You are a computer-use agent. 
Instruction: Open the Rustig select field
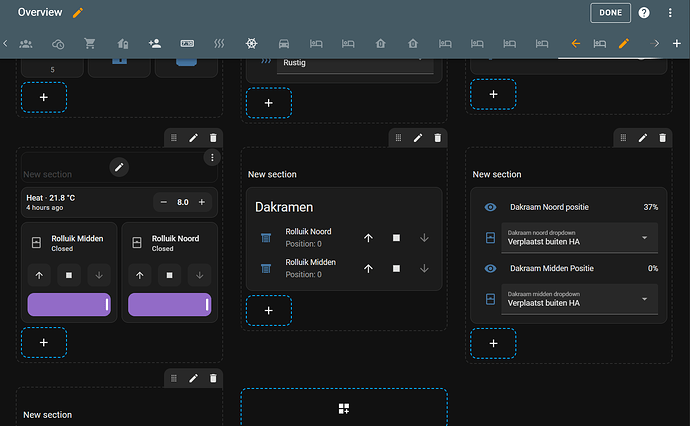[355, 66]
